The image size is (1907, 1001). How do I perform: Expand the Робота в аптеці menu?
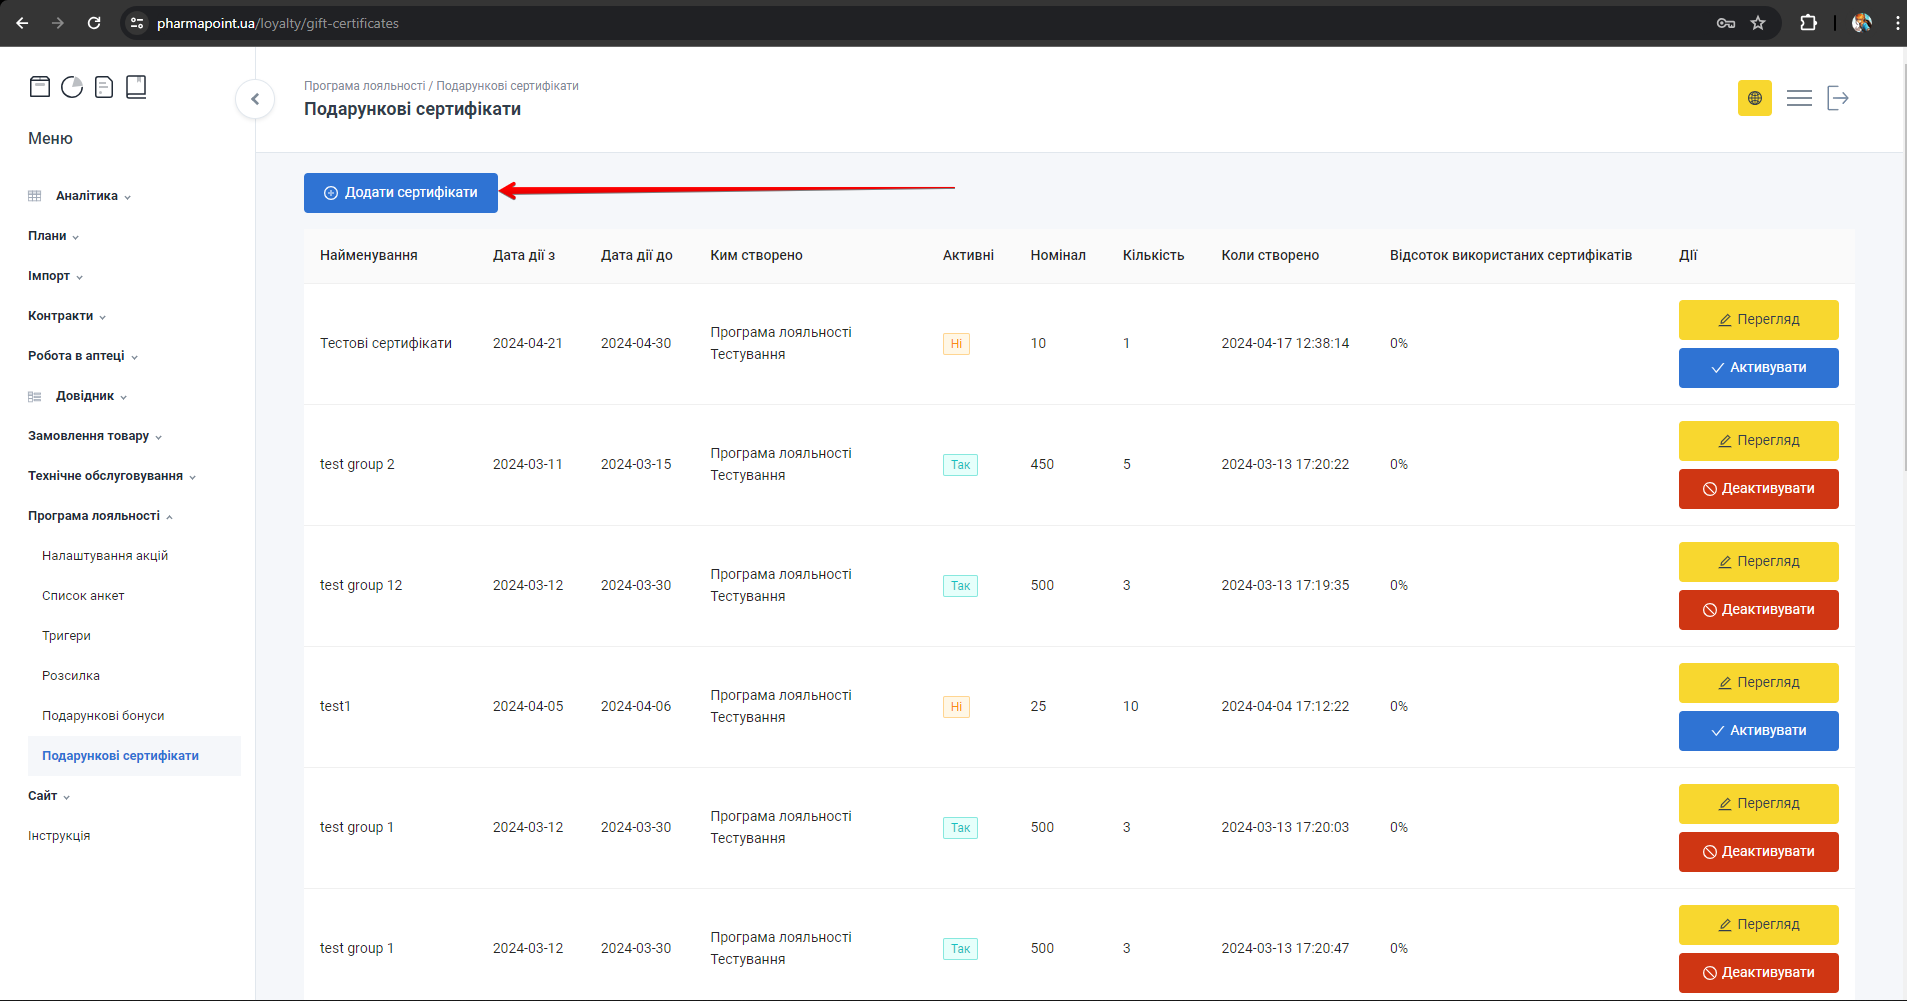pyautogui.click(x=77, y=356)
